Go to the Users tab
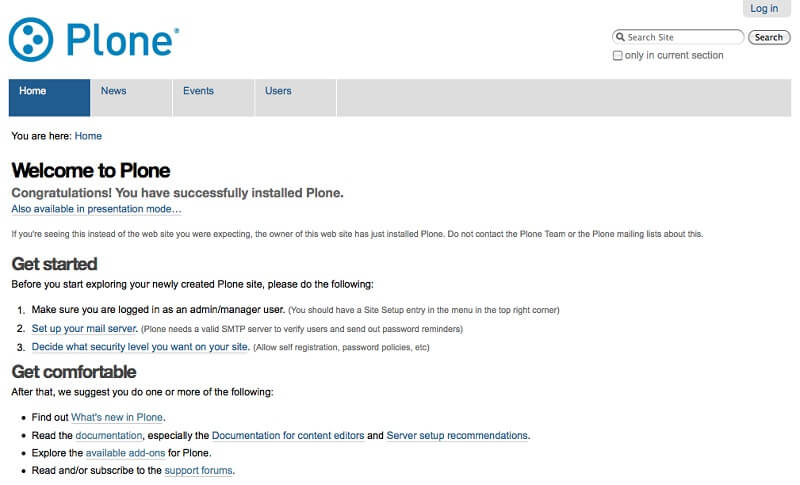 295,97
